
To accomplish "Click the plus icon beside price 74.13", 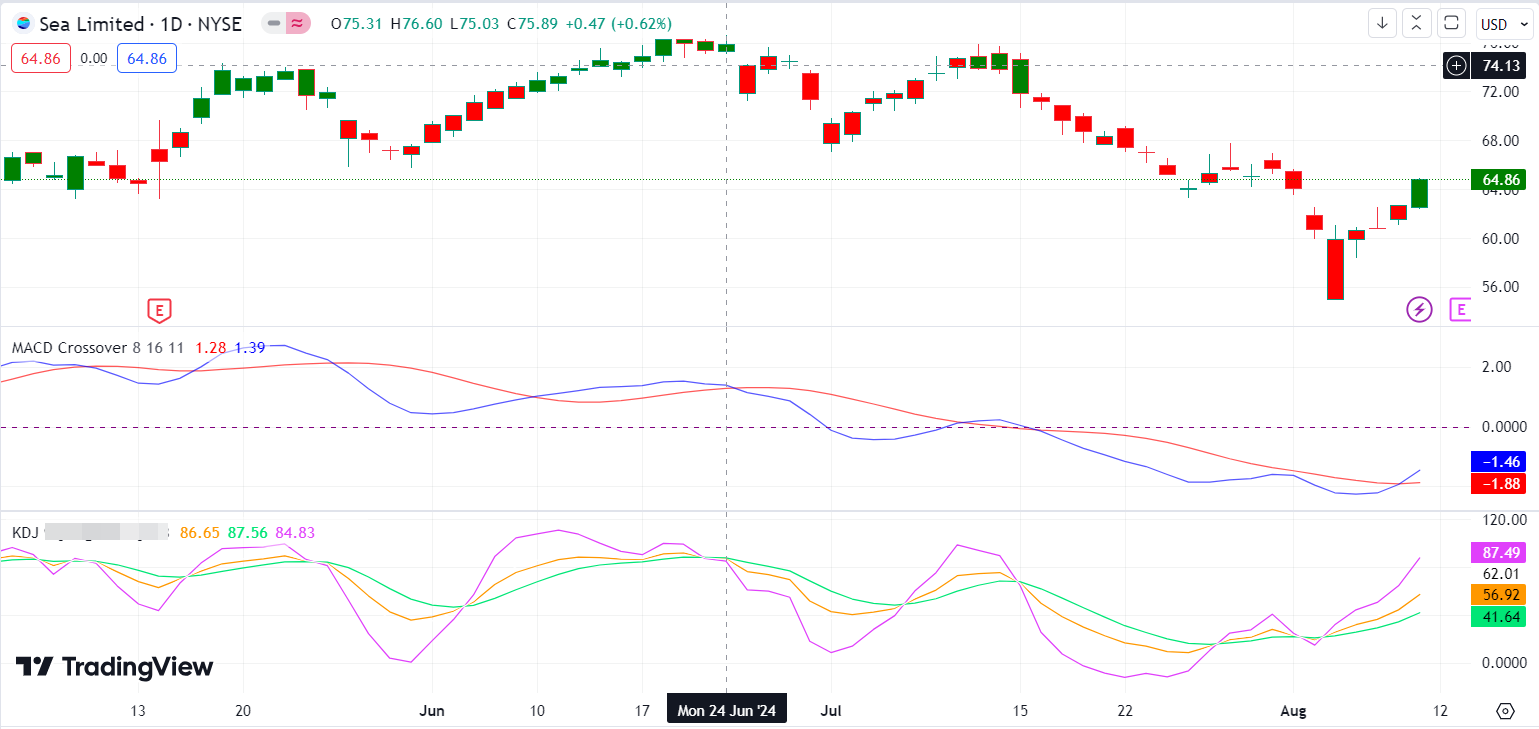I will coord(1457,66).
